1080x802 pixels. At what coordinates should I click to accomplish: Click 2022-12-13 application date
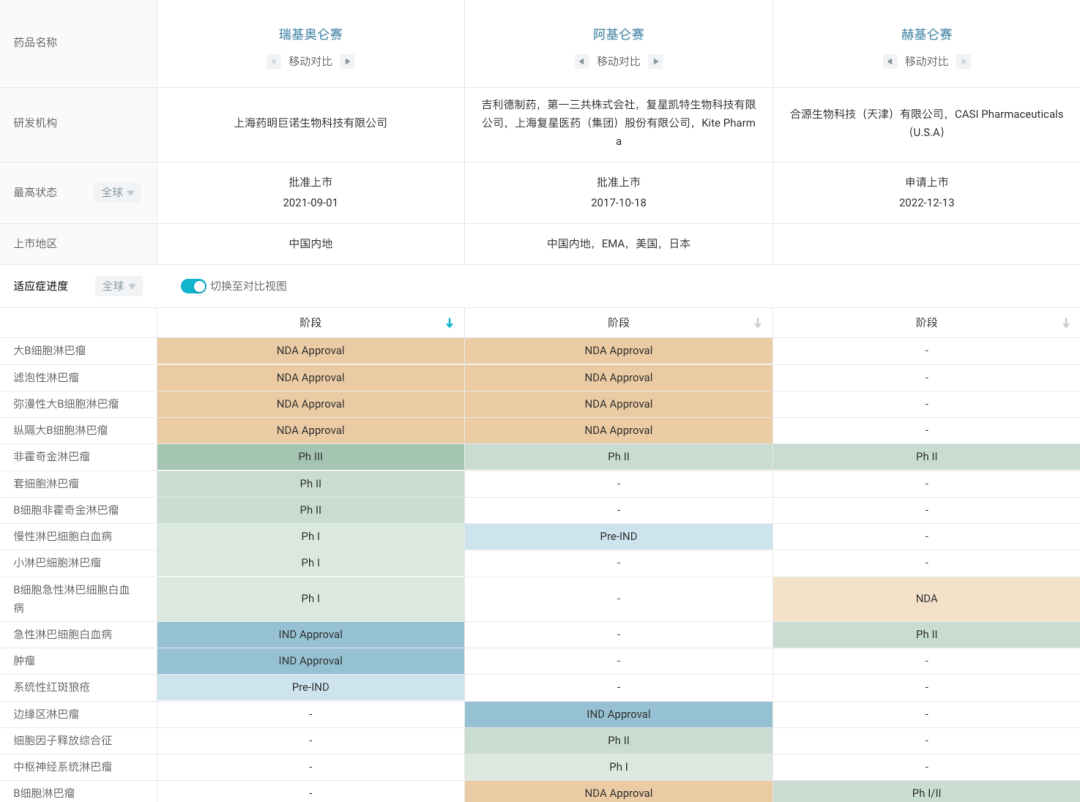click(x=926, y=203)
